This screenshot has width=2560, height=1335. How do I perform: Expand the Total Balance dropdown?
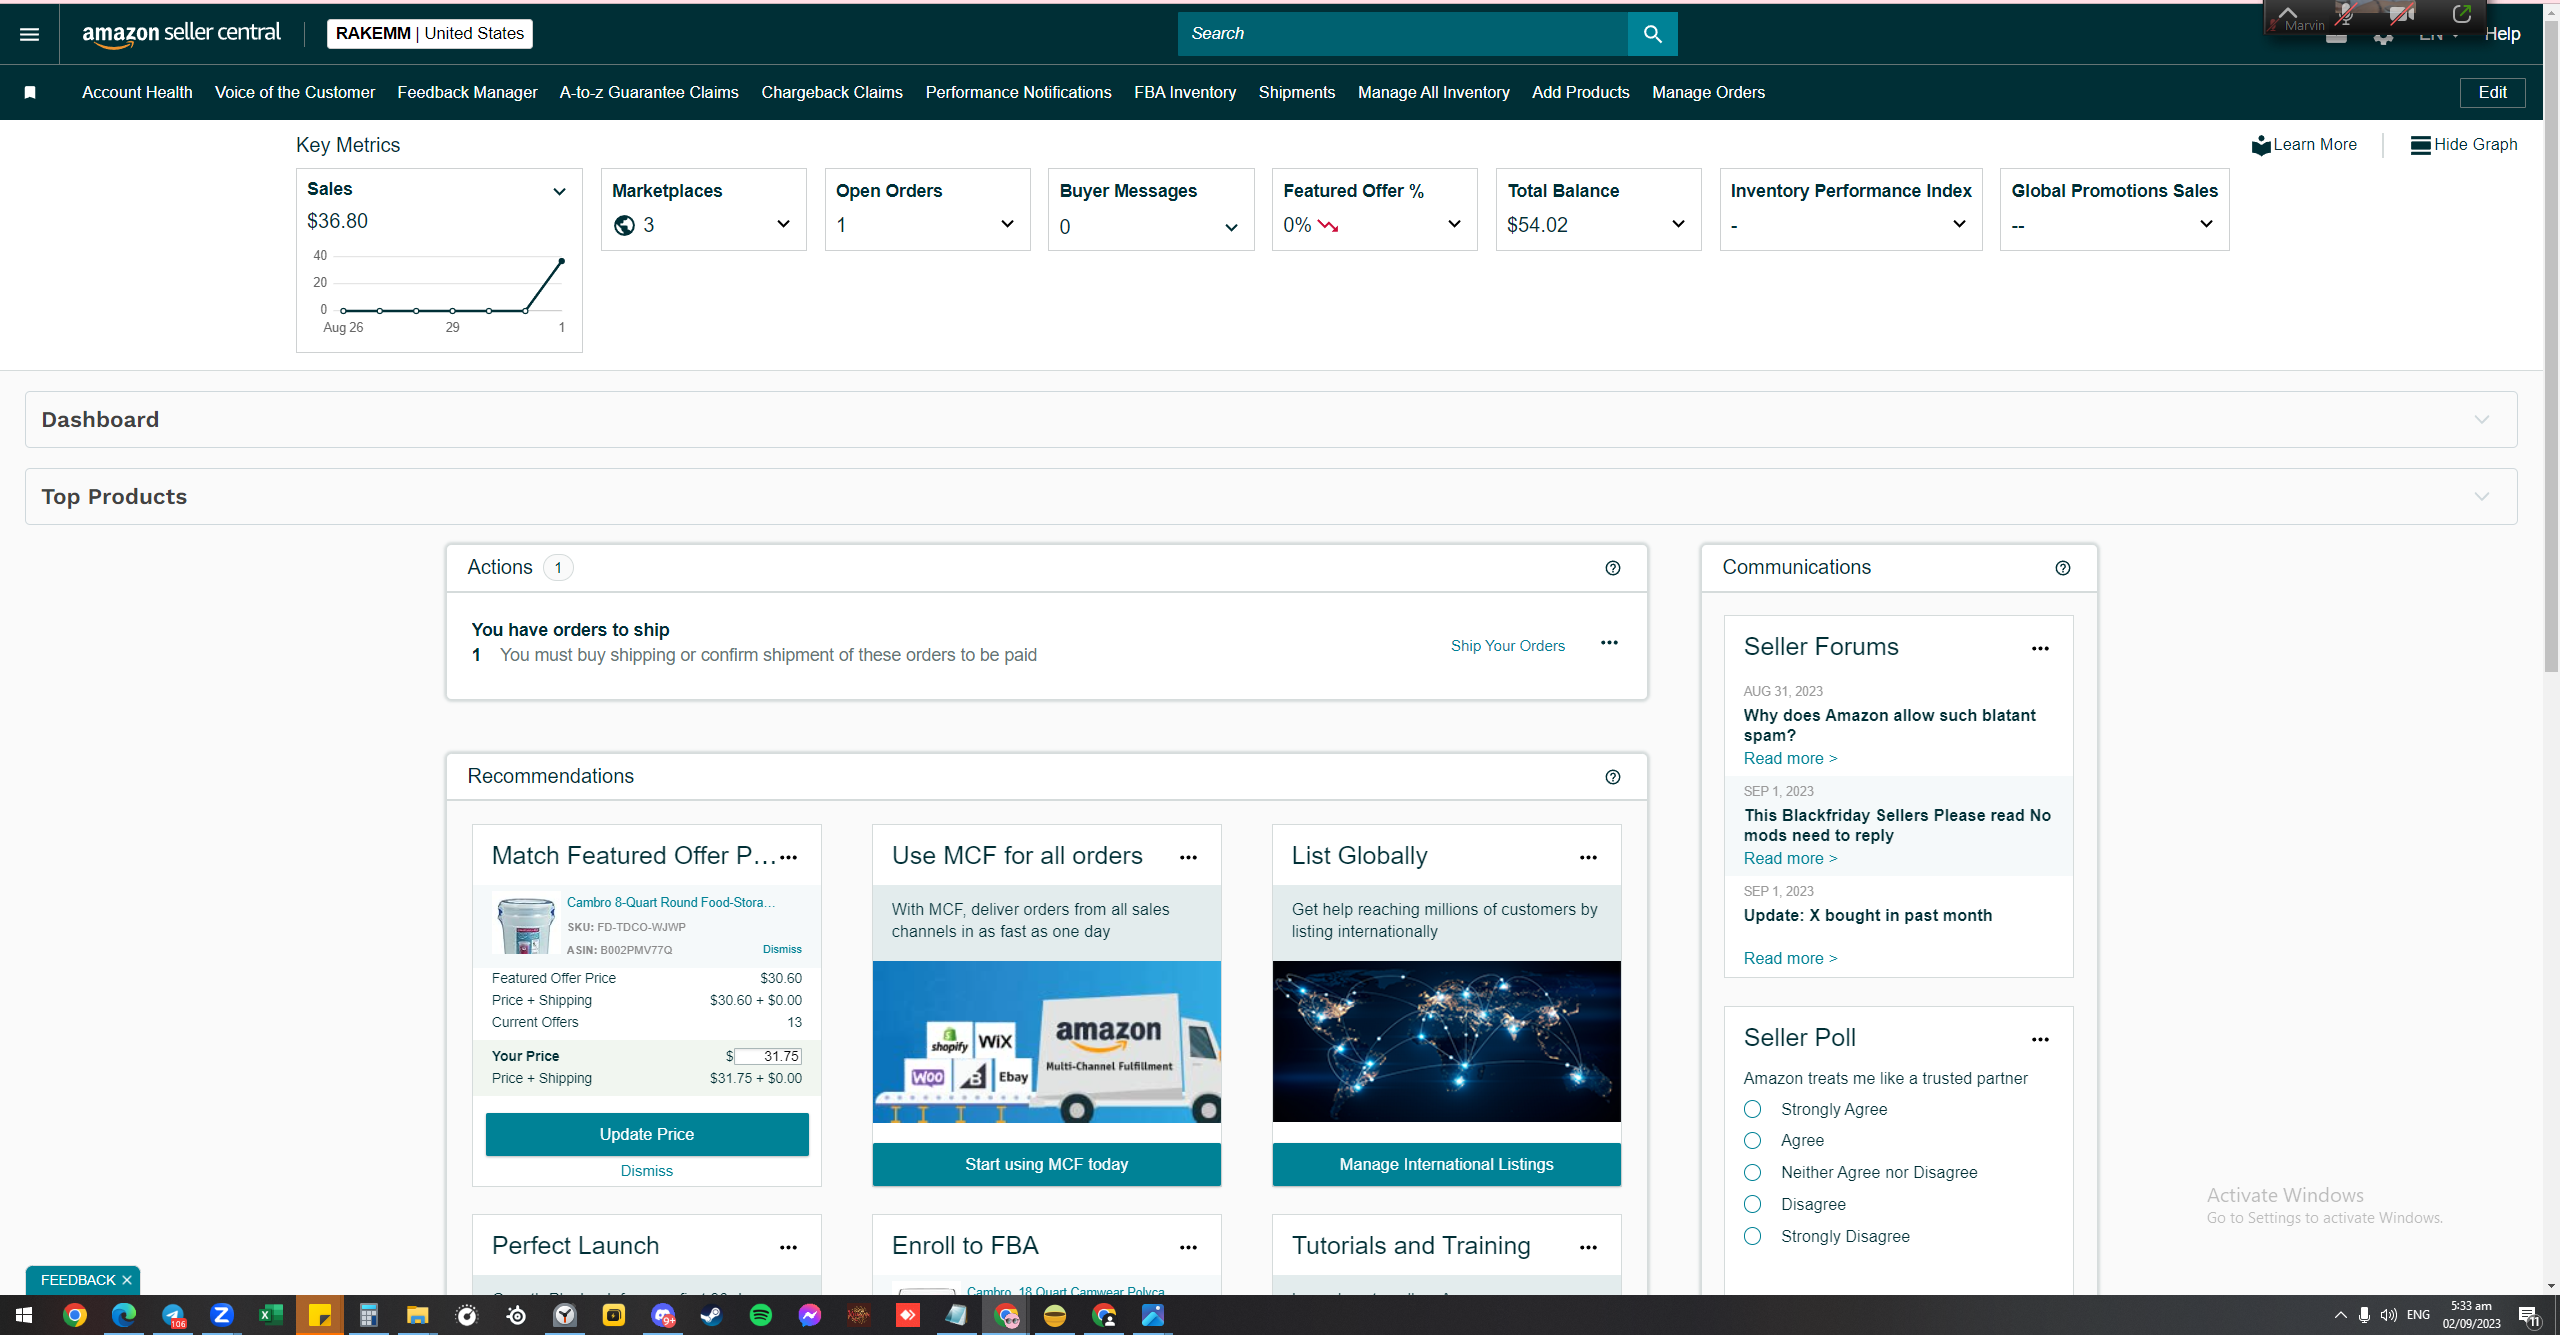(x=1678, y=225)
